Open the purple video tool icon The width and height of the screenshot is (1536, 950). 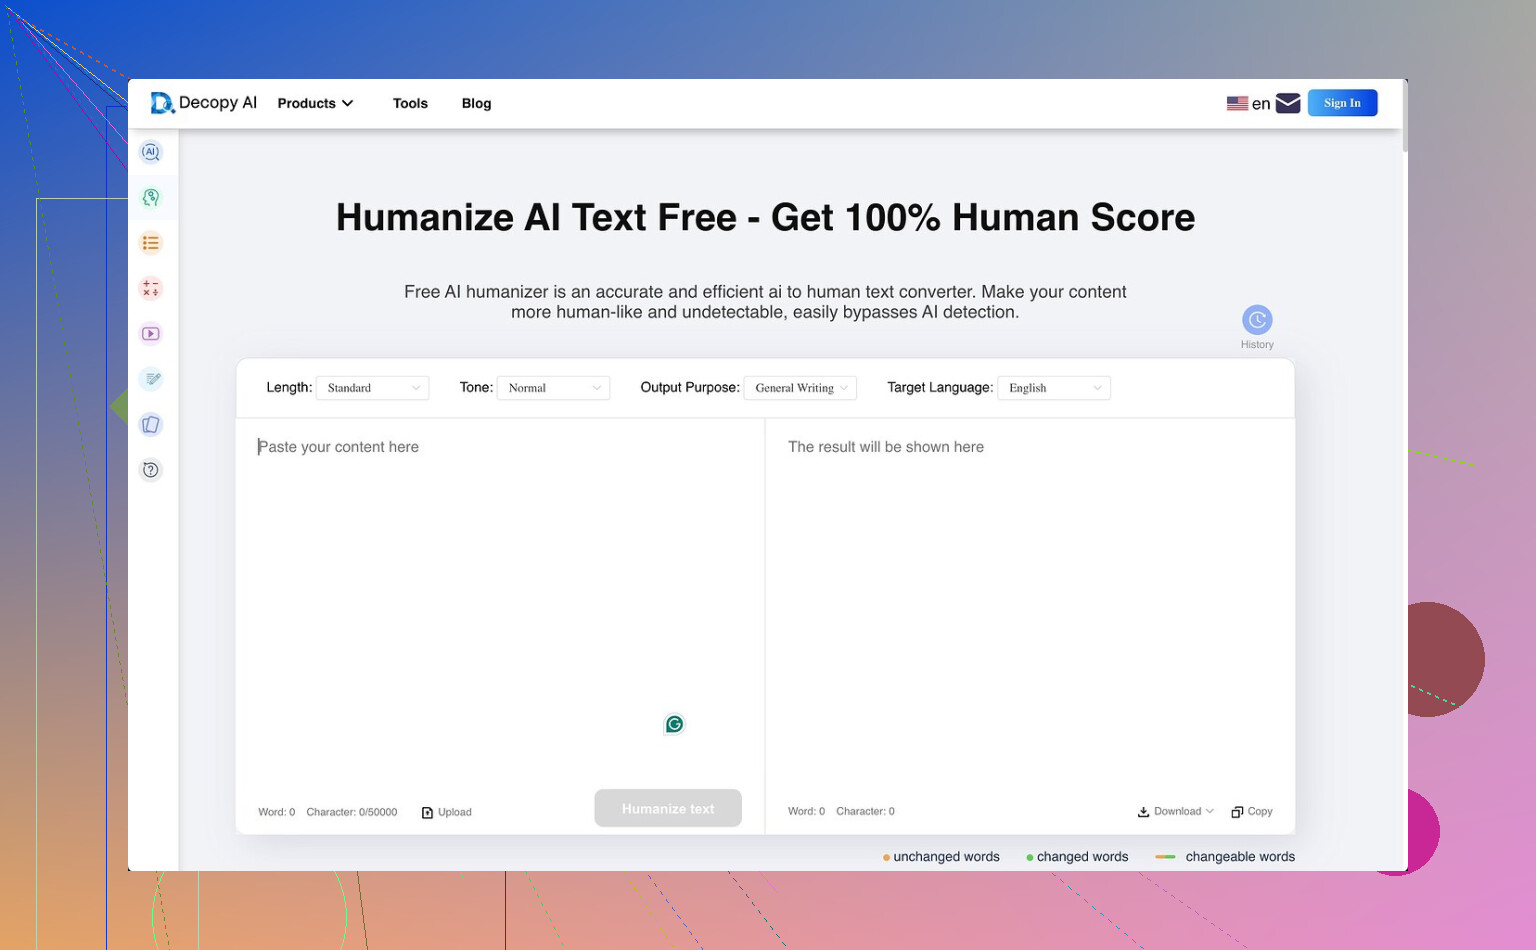(151, 334)
